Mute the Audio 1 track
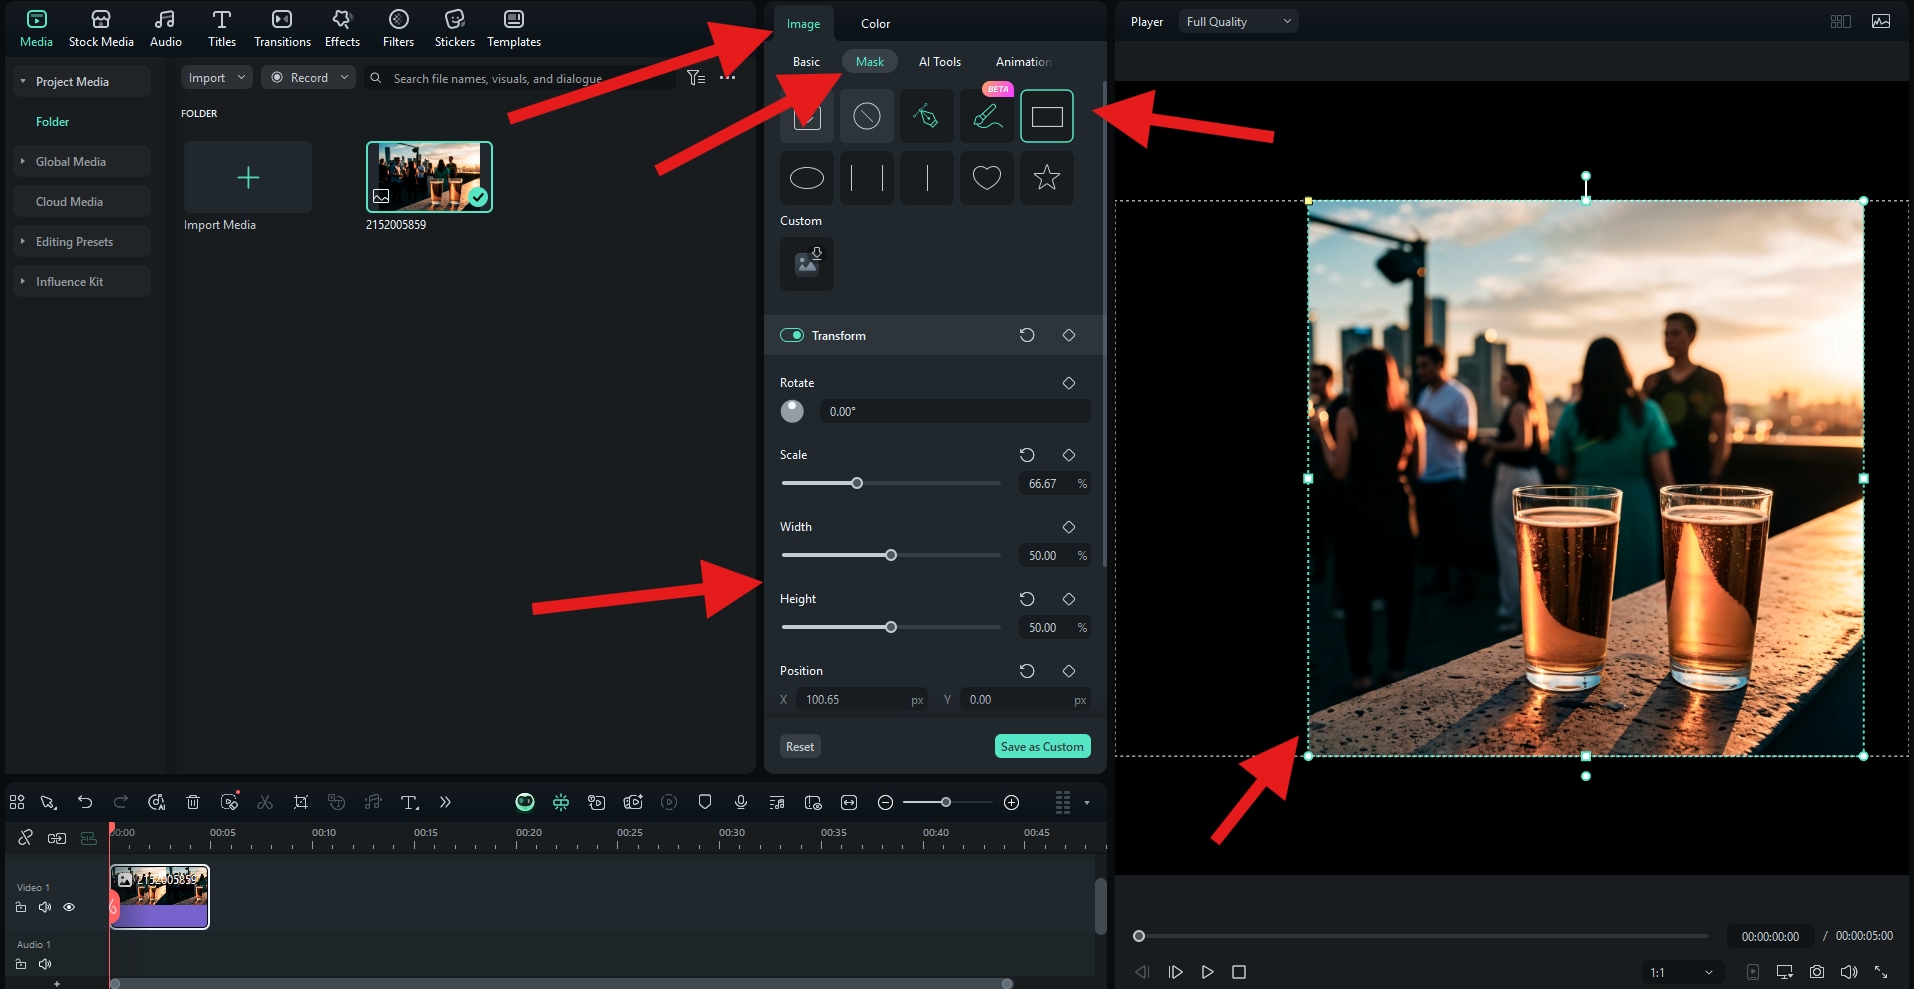Image resolution: width=1914 pixels, height=989 pixels. point(45,964)
